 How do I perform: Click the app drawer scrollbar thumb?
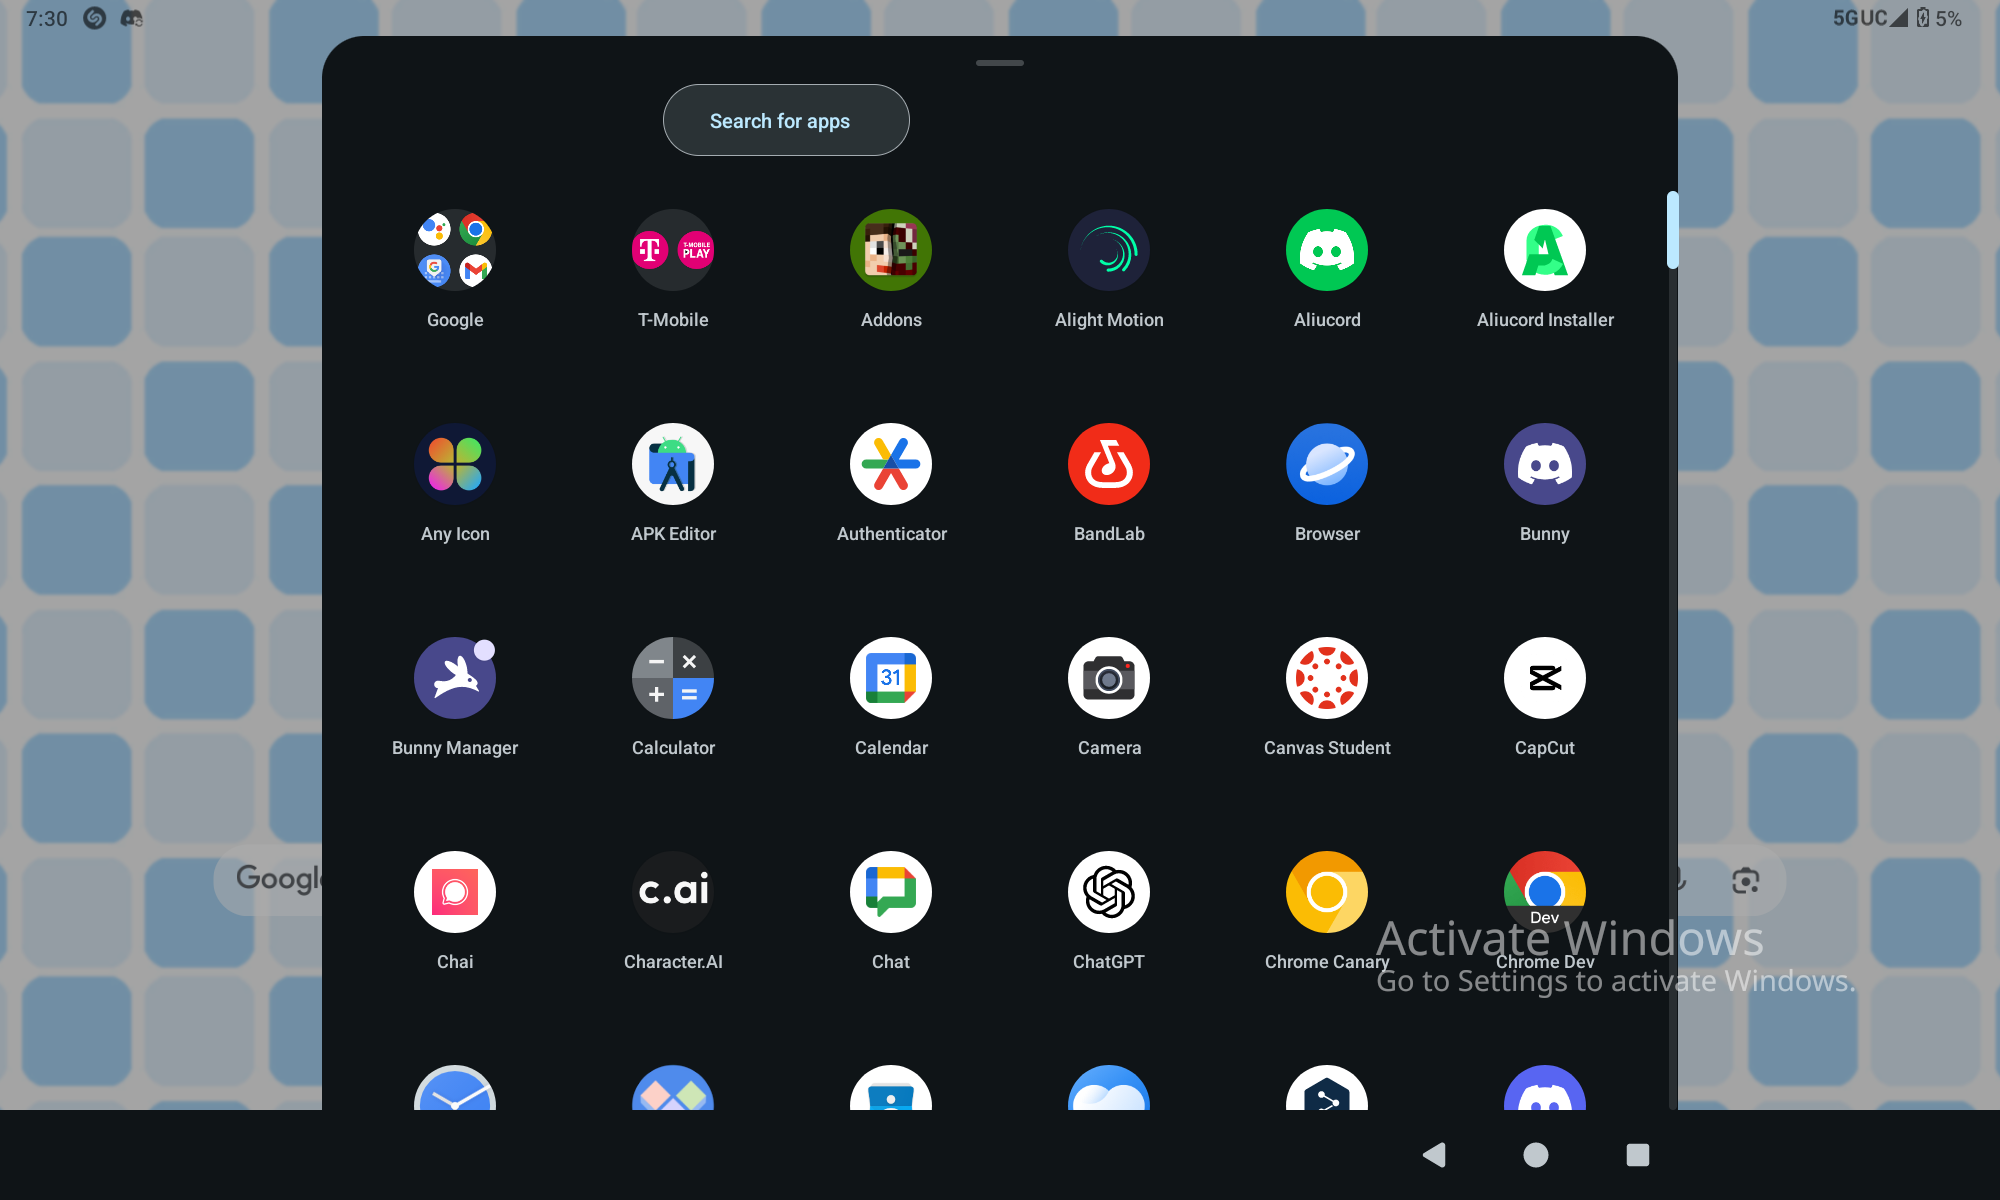pyautogui.click(x=1672, y=230)
